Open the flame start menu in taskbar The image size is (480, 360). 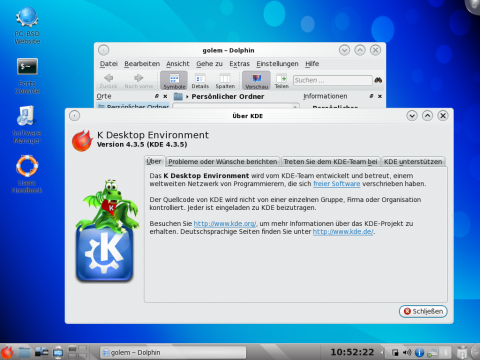tap(7, 352)
